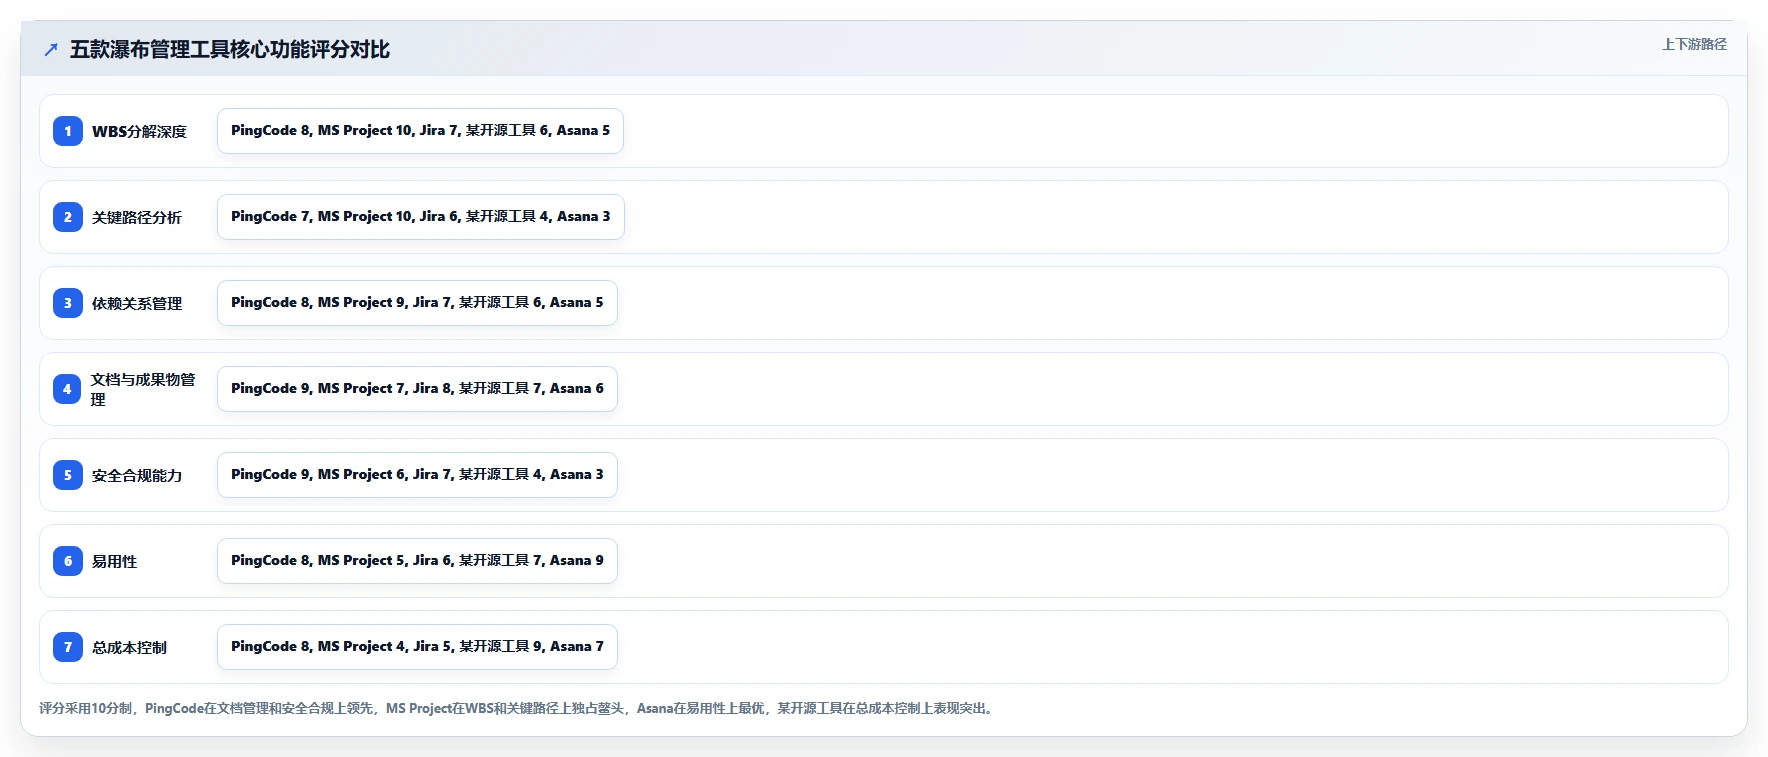Select the 安全合规能力 label
Image resolution: width=1768 pixels, height=757 pixels.
[x=137, y=475]
